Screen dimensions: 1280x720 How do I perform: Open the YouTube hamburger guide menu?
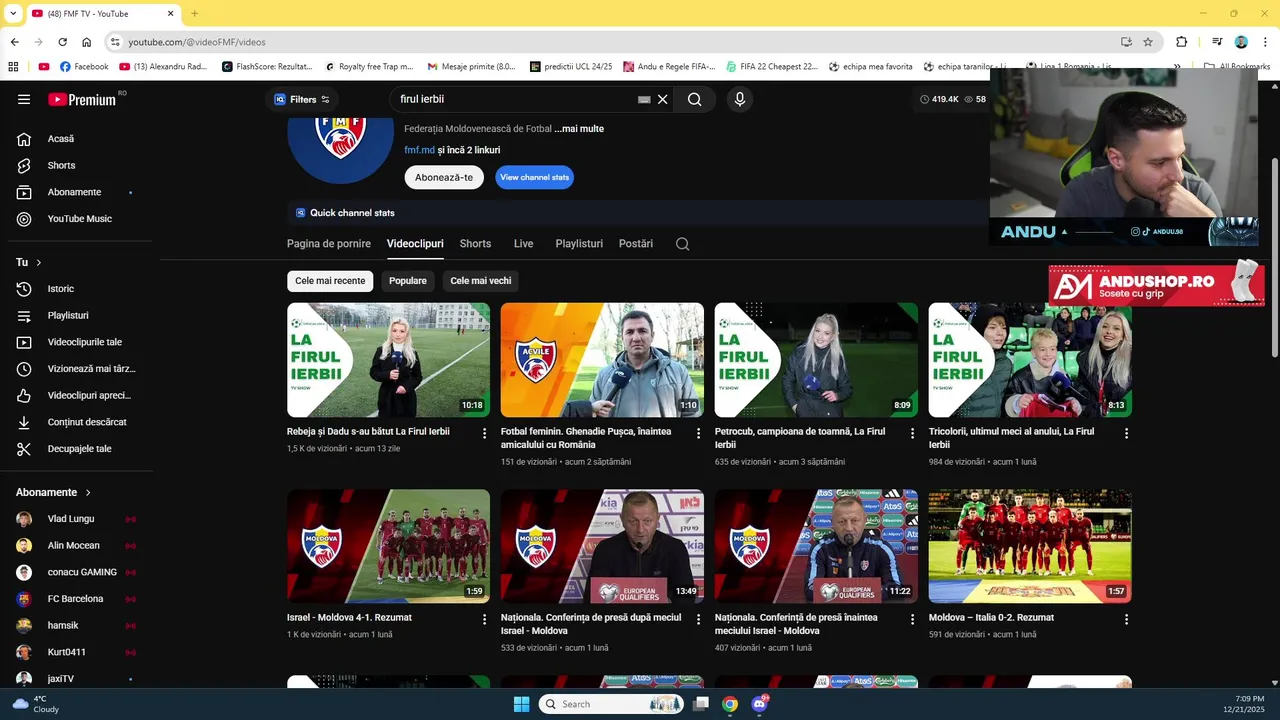[24, 99]
